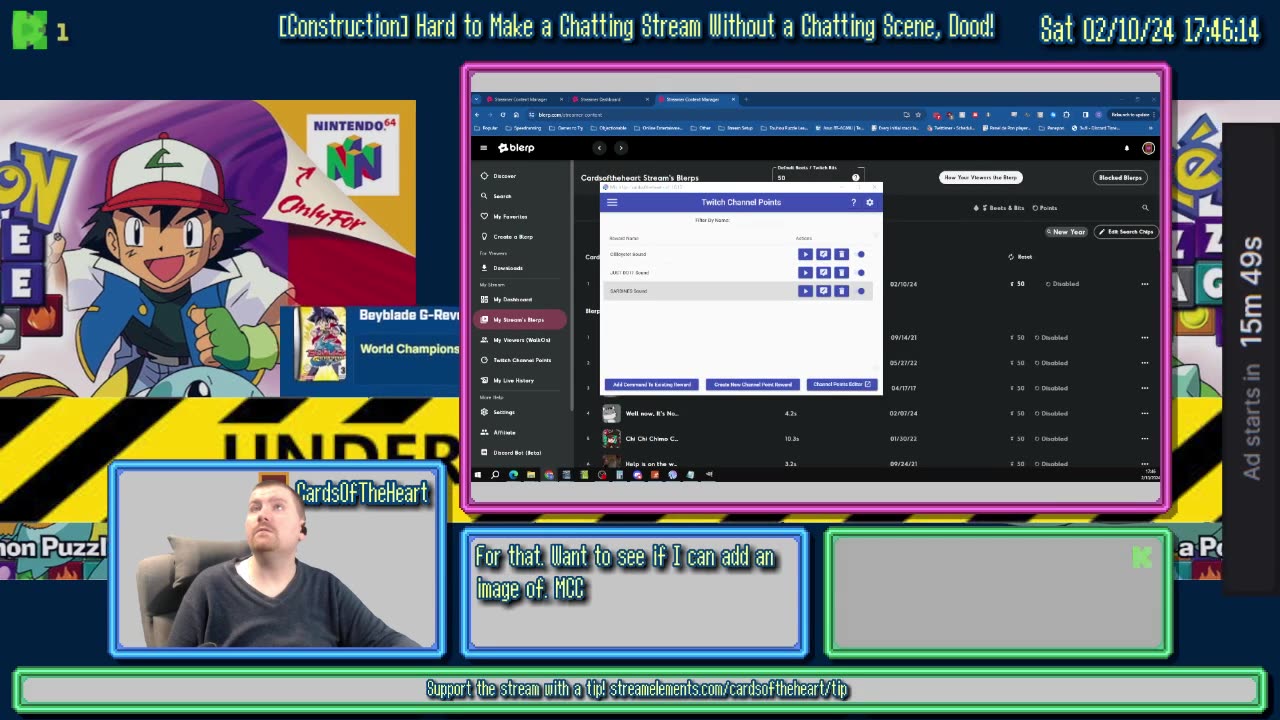1280x720 pixels.
Task: Go forward with blerp's right arrow
Action: pos(620,148)
